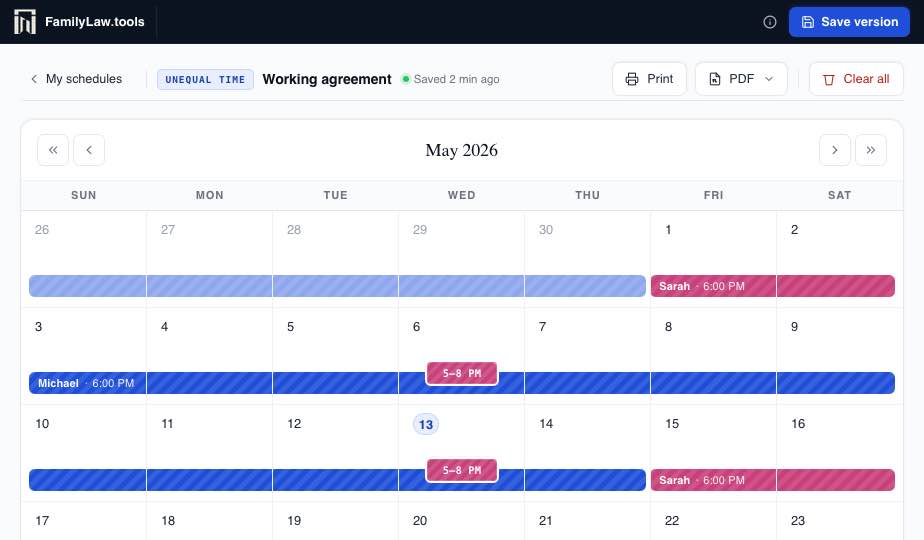Click the faded blue bar on April 26
The width and height of the screenshot is (924, 540).
[87, 286]
